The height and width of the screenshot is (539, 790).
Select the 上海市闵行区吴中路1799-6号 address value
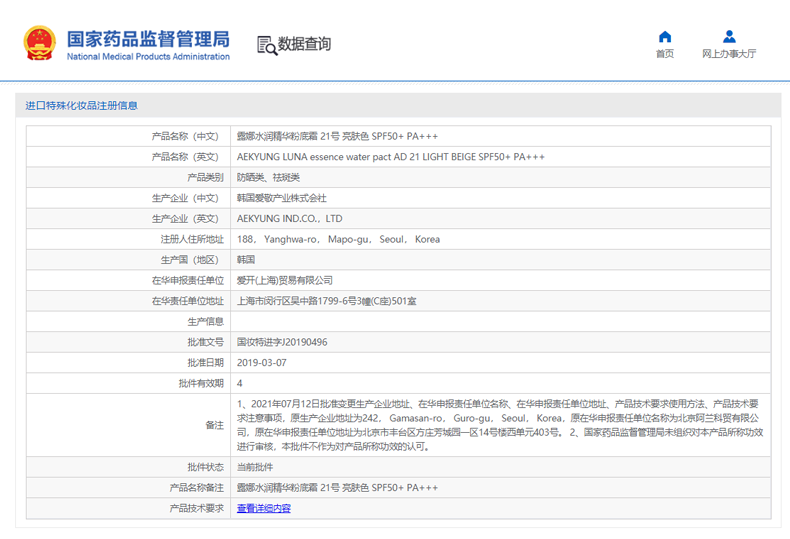pyautogui.click(x=326, y=301)
